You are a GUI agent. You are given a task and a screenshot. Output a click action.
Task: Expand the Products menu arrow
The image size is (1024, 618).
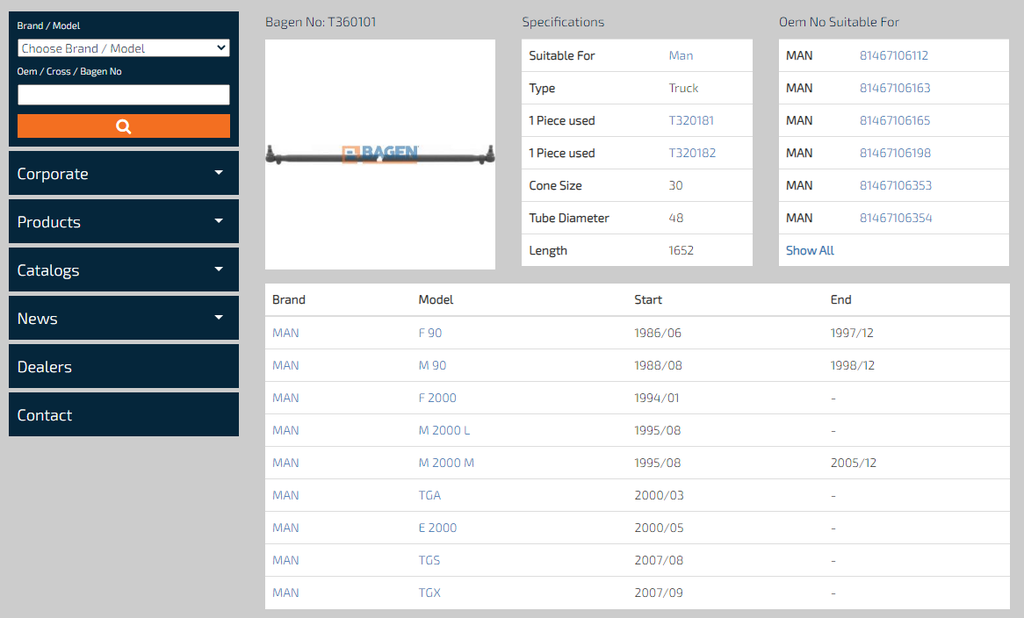pyautogui.click(x=219, y=221)
